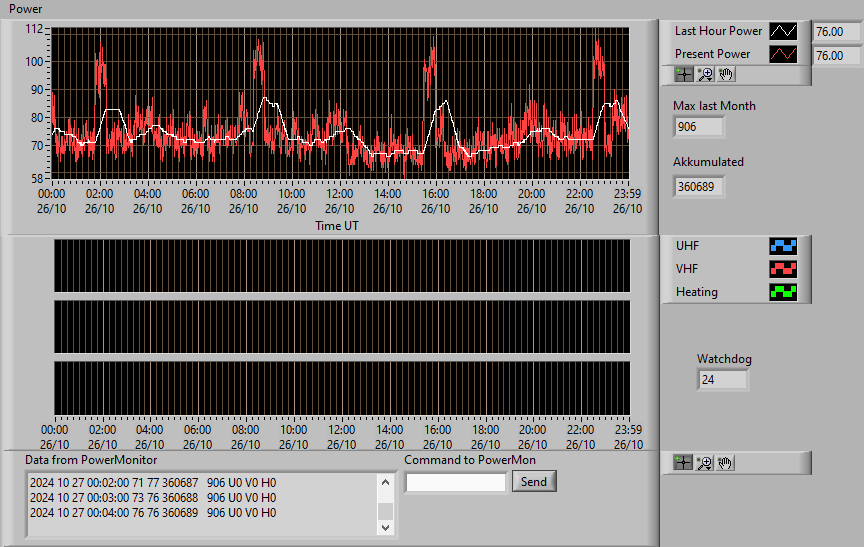Pick the hand tool in the lower graph palette
Screen dimensions: 864x547
[725, 463]
